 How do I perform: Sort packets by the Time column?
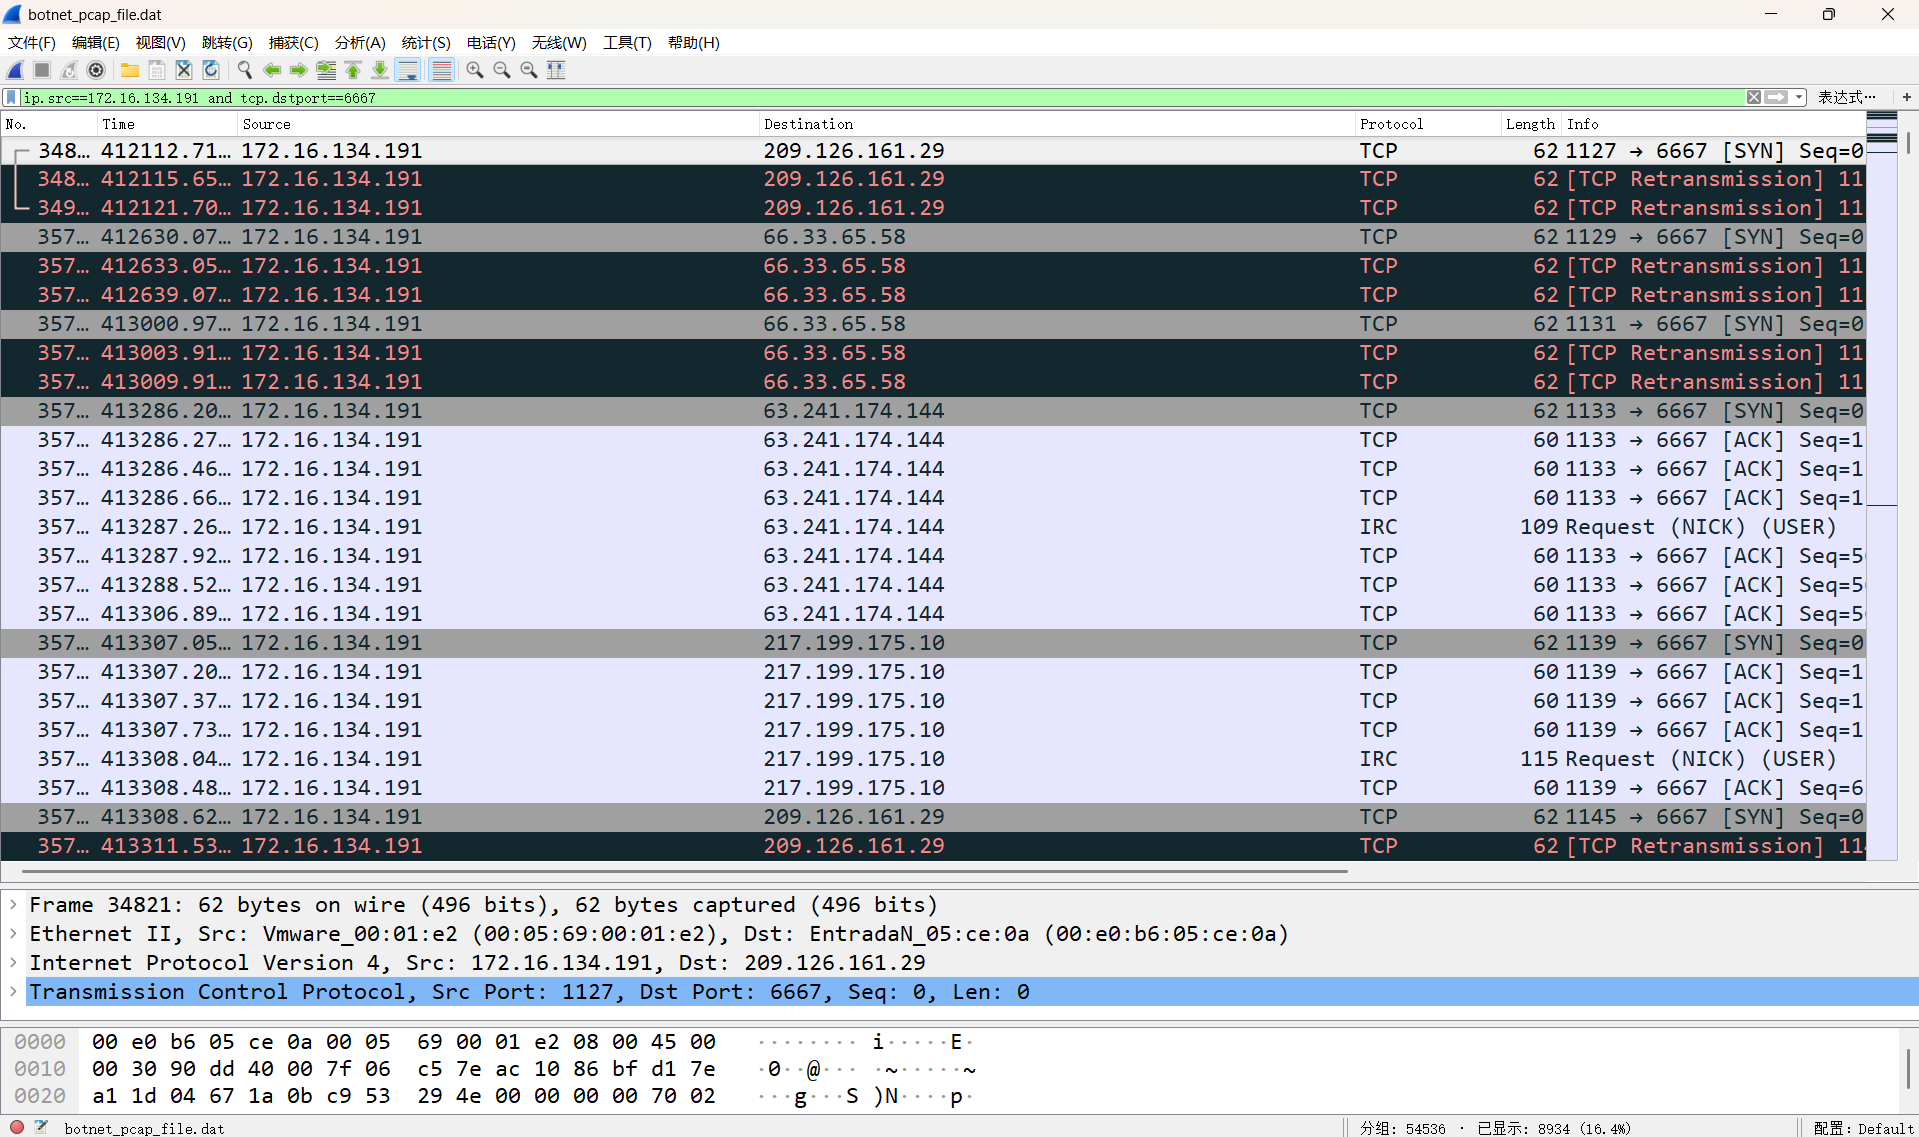coord(168,124)
